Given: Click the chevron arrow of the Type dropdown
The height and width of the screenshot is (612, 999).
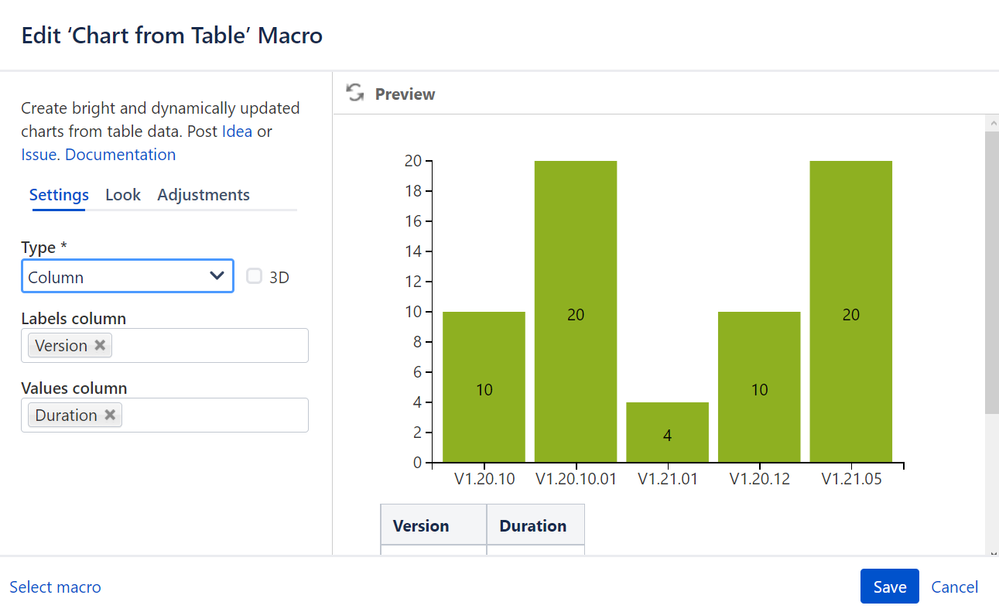Looking at the screenshot, I should [217, 276].
